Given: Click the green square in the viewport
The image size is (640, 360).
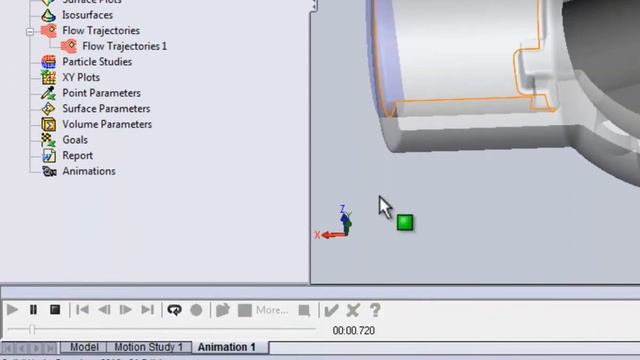Looking at the screenshot, I should click(405, 222).
